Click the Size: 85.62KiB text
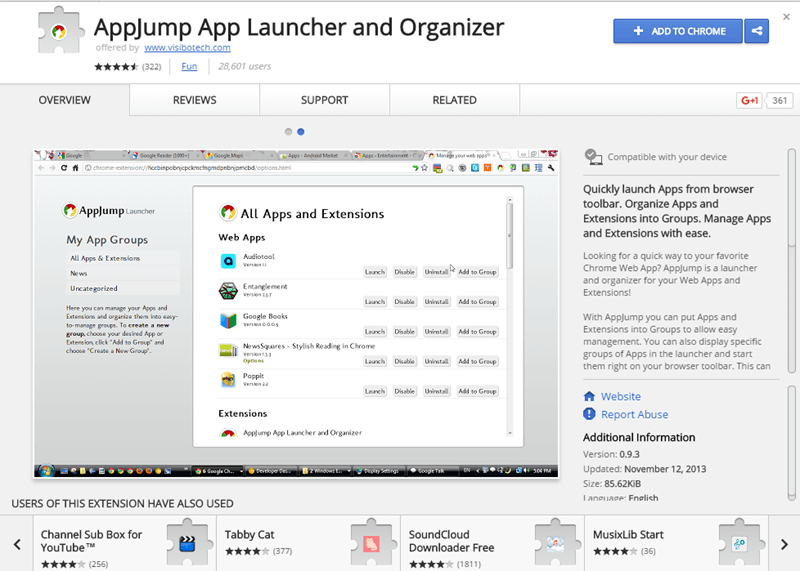The image size is (800, 571). [x=612, y=484]
